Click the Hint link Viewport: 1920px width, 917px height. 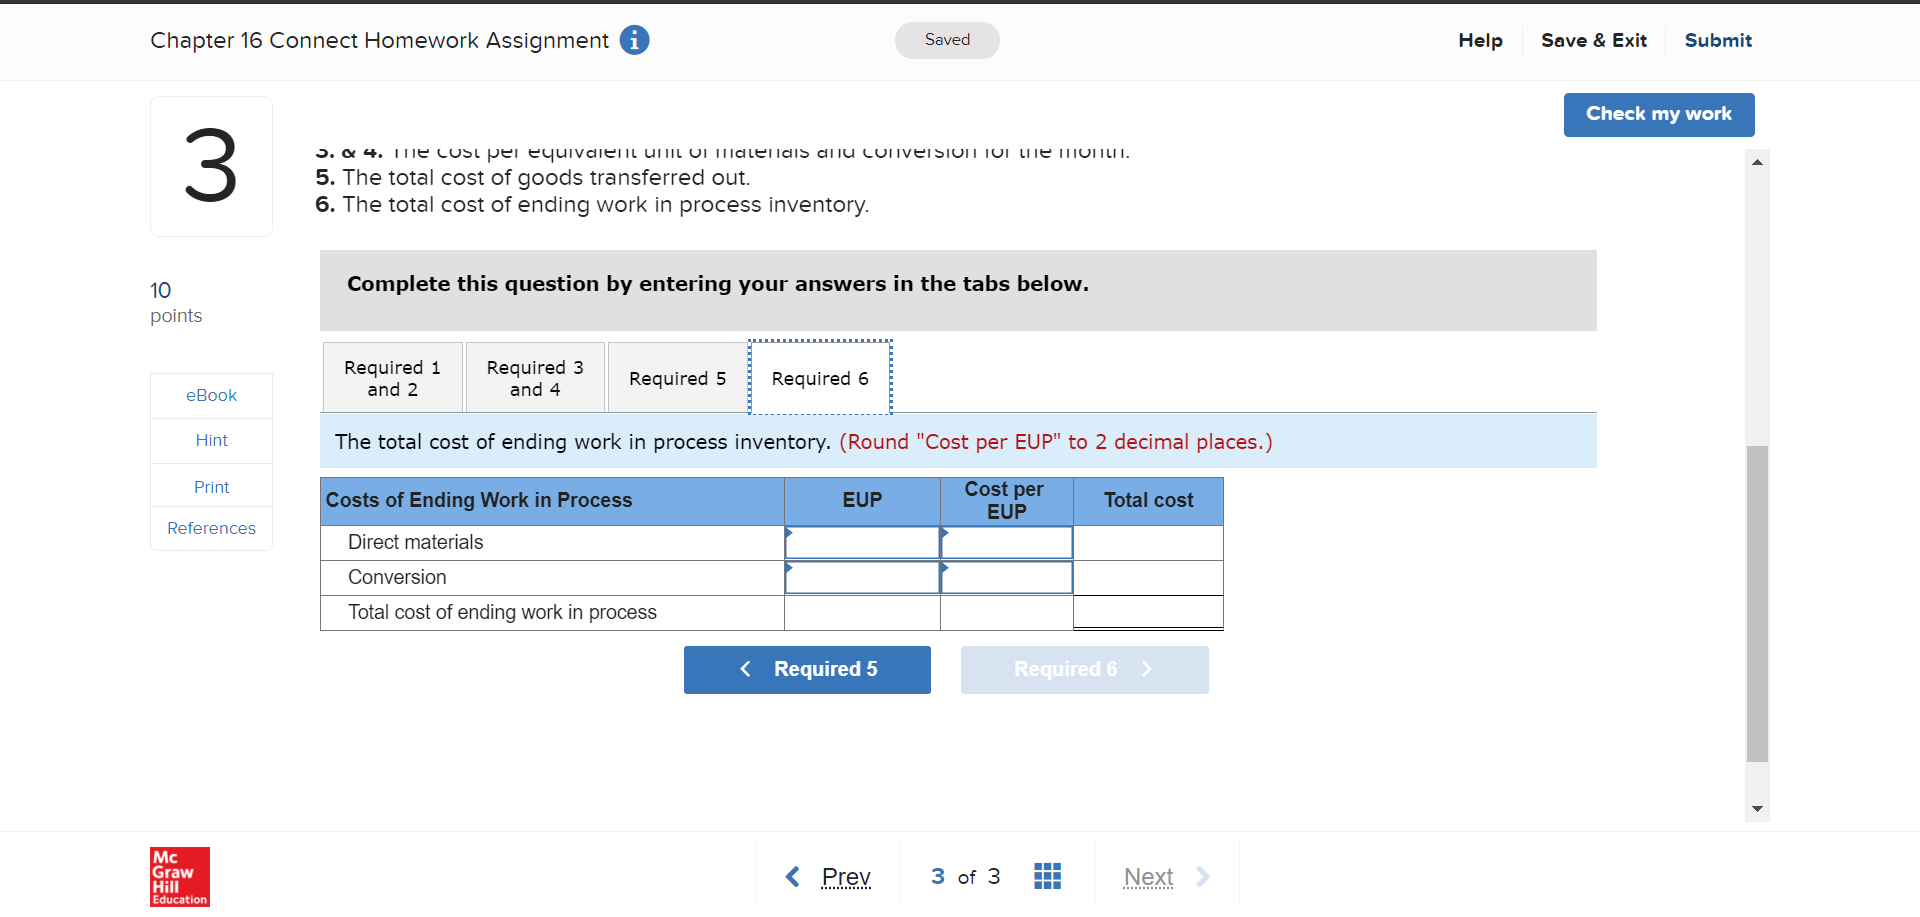point(210,440)
